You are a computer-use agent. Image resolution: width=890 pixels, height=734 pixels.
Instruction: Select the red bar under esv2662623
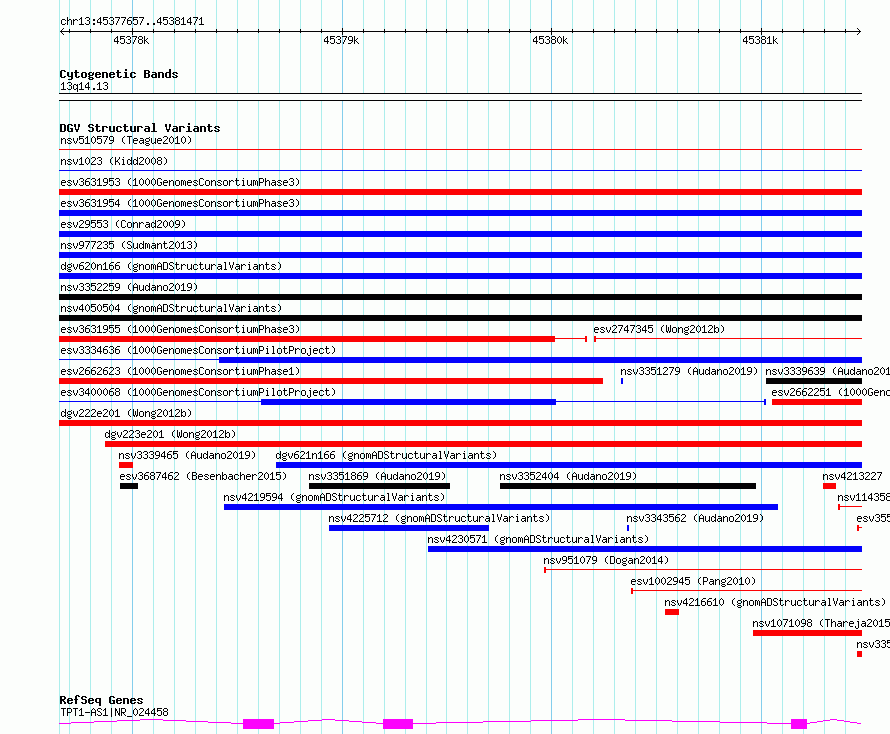click(x=331, y=381)
